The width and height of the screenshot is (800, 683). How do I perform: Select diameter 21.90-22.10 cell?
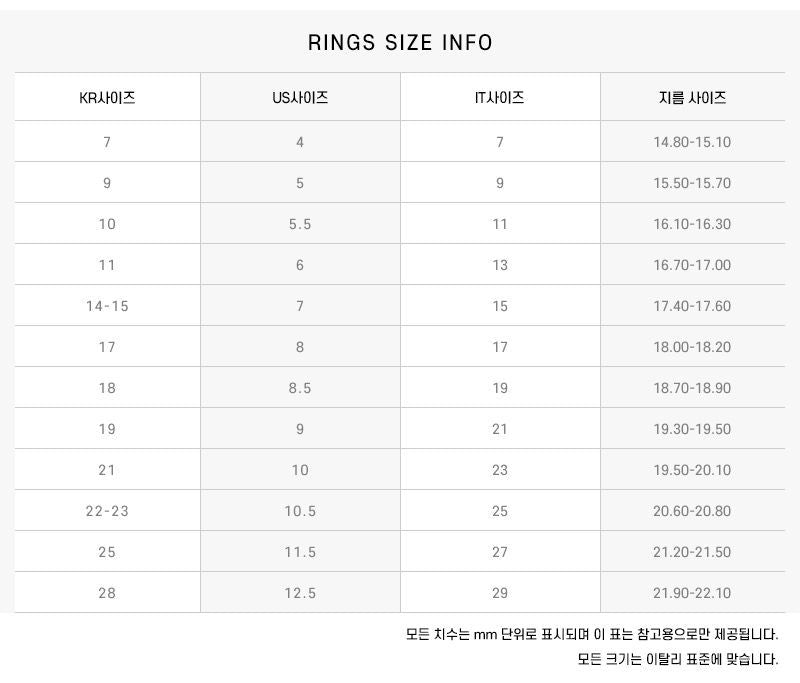pyautogui.click(x=692, y=593)
